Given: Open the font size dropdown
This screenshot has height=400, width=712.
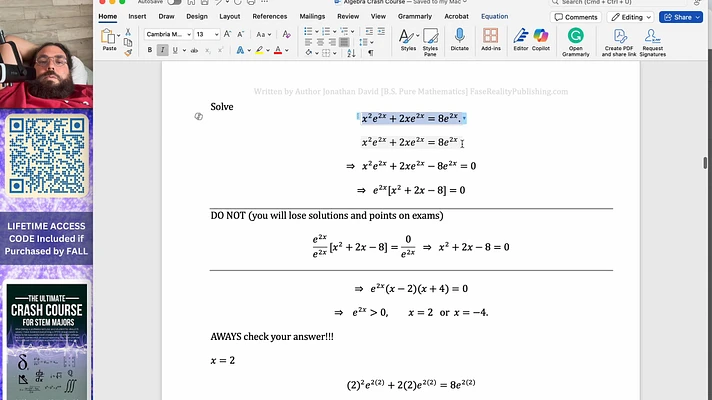Looking at the screenshot, I should coord(217,35).
